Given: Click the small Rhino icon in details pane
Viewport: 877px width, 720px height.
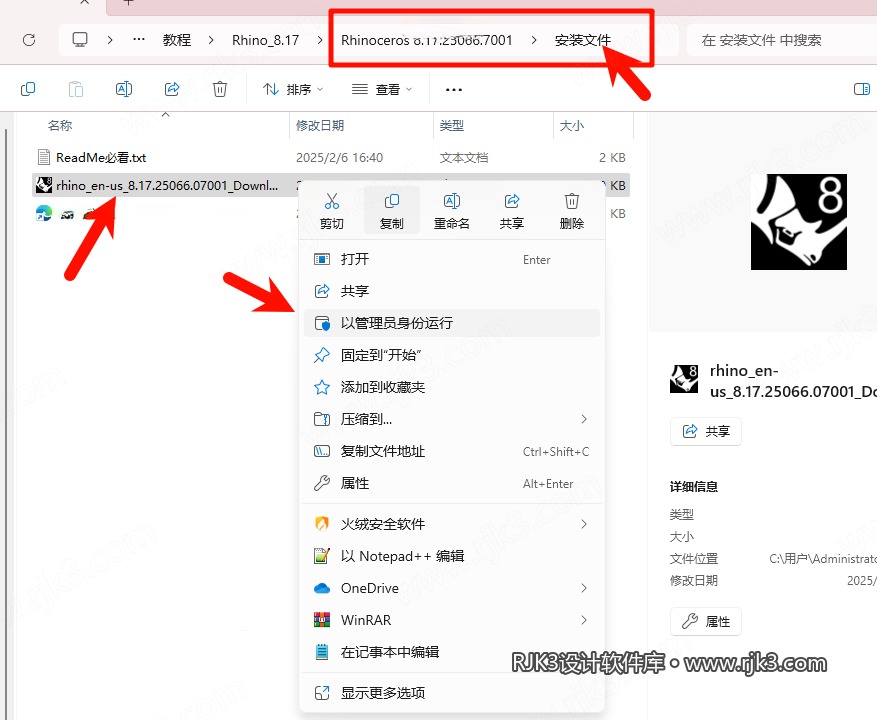Looking at the screenshot, I should [684, 378].
